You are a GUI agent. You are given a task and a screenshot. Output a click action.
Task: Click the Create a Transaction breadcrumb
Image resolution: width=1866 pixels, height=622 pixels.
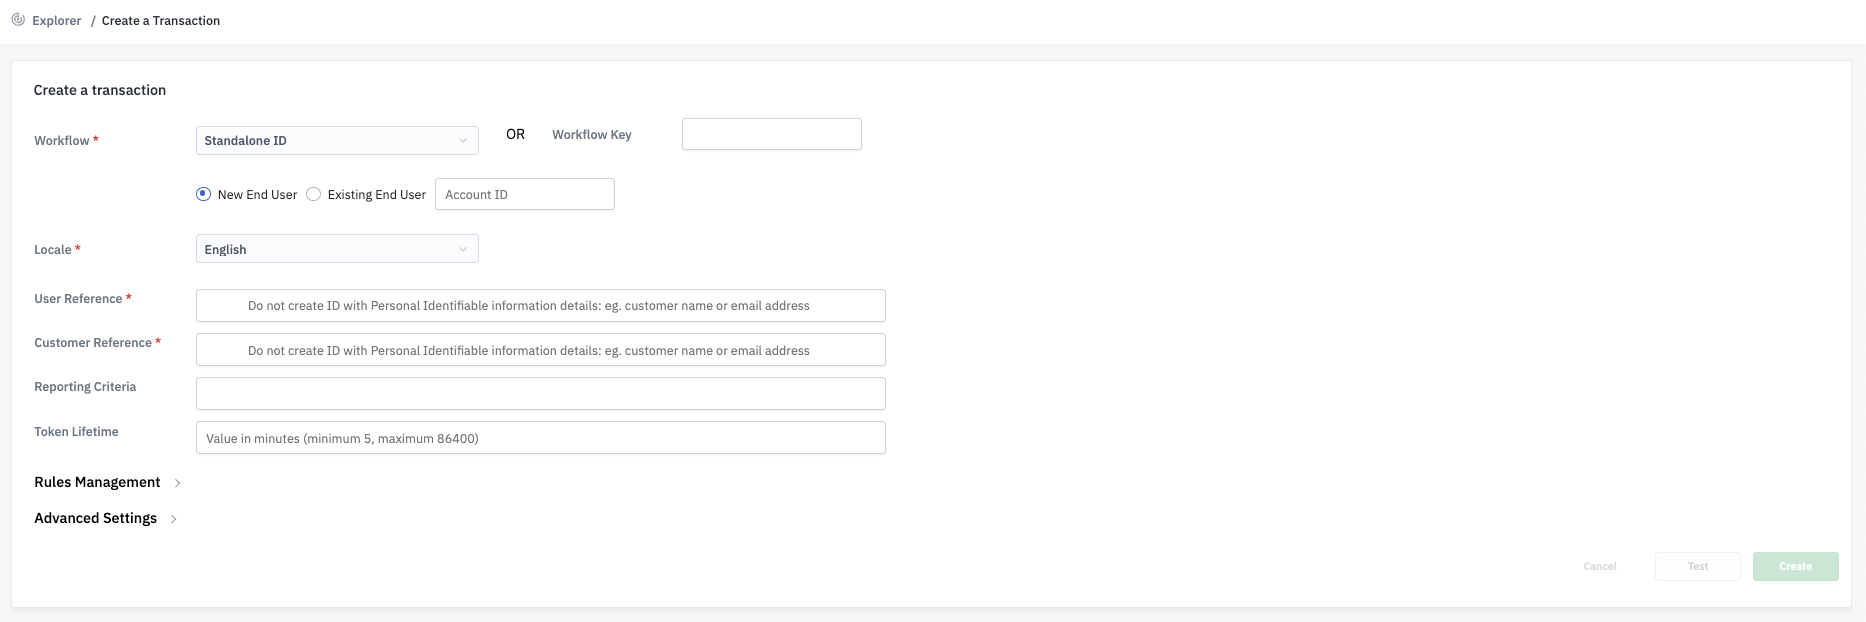[x=160, y=21]
